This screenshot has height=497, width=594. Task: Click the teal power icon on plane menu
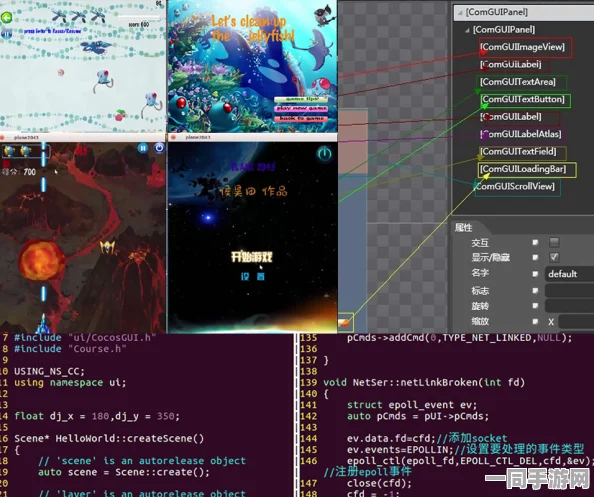click(324, 154)
